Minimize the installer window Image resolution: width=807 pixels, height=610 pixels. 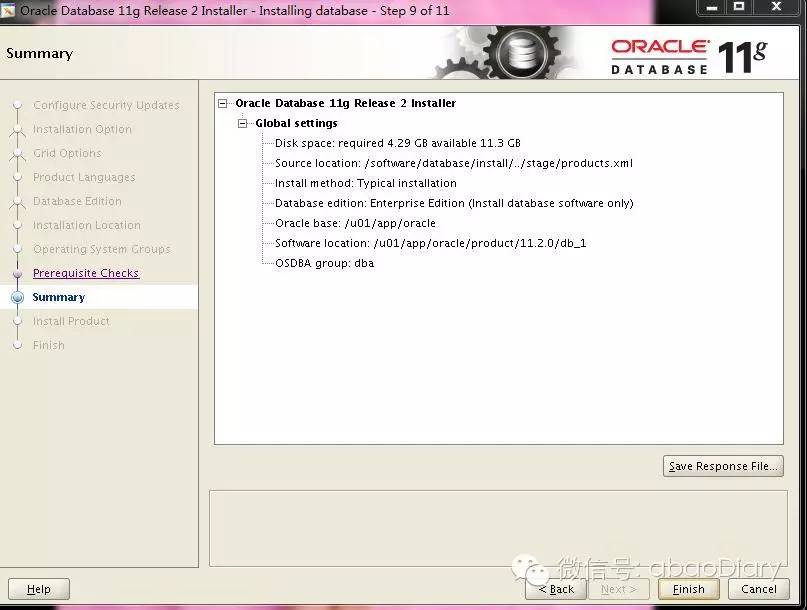point(712,7)
